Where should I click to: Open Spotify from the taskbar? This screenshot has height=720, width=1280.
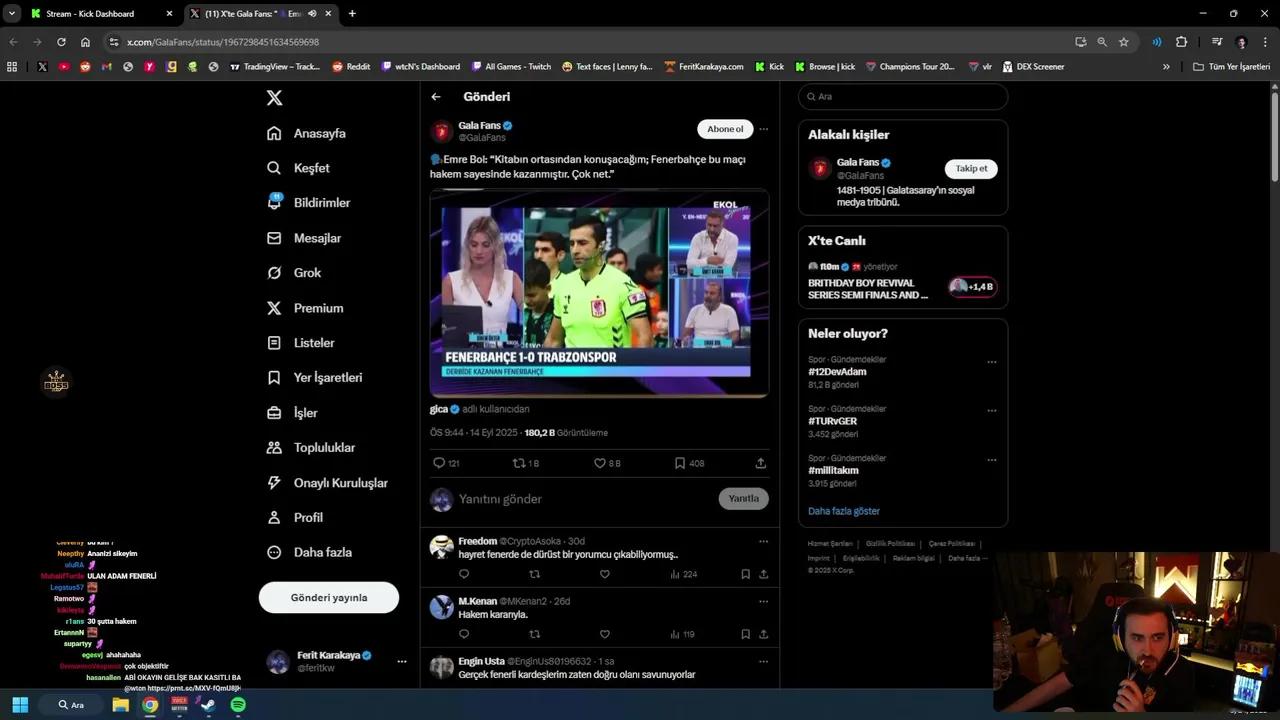click(238, 705)
